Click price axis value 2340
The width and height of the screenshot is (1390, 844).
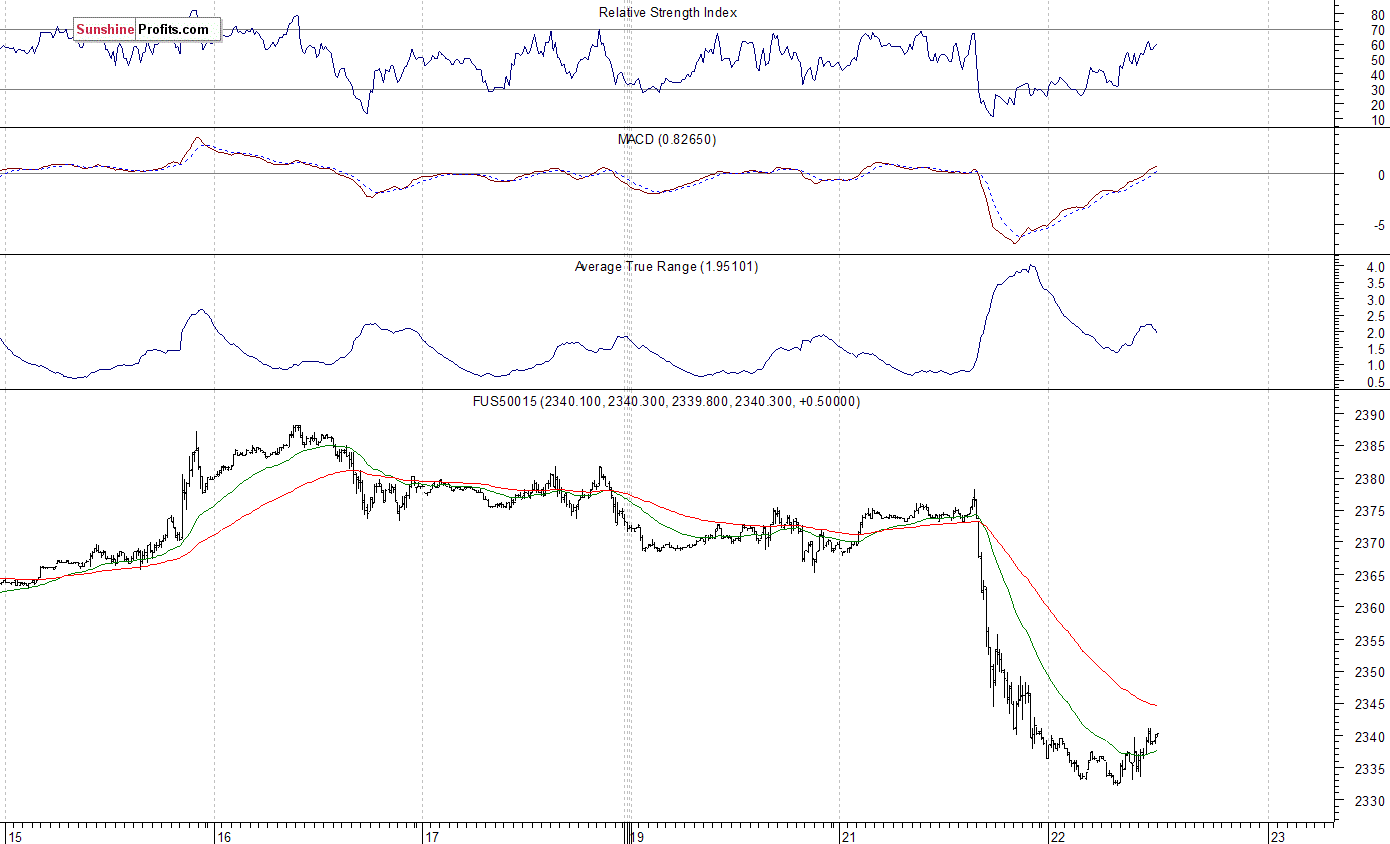(1369, 737)
